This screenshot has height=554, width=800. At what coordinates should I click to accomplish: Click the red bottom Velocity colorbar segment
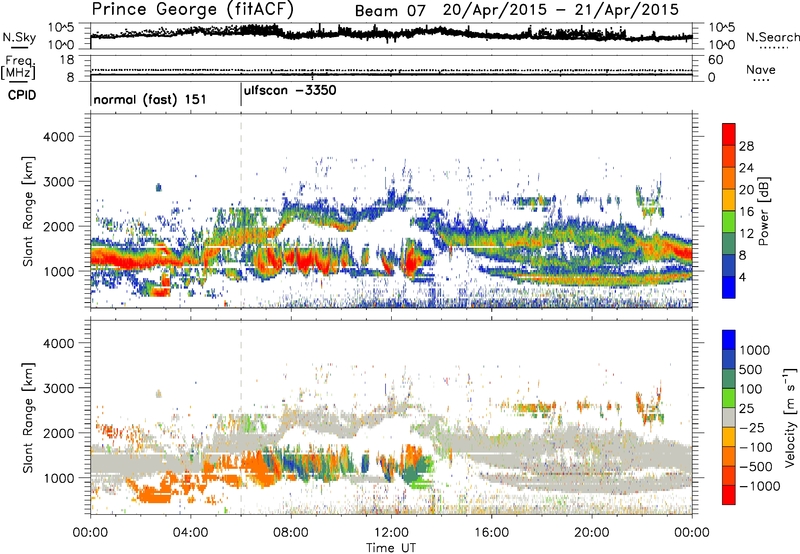pyautogui.click(x=729, y=495)
